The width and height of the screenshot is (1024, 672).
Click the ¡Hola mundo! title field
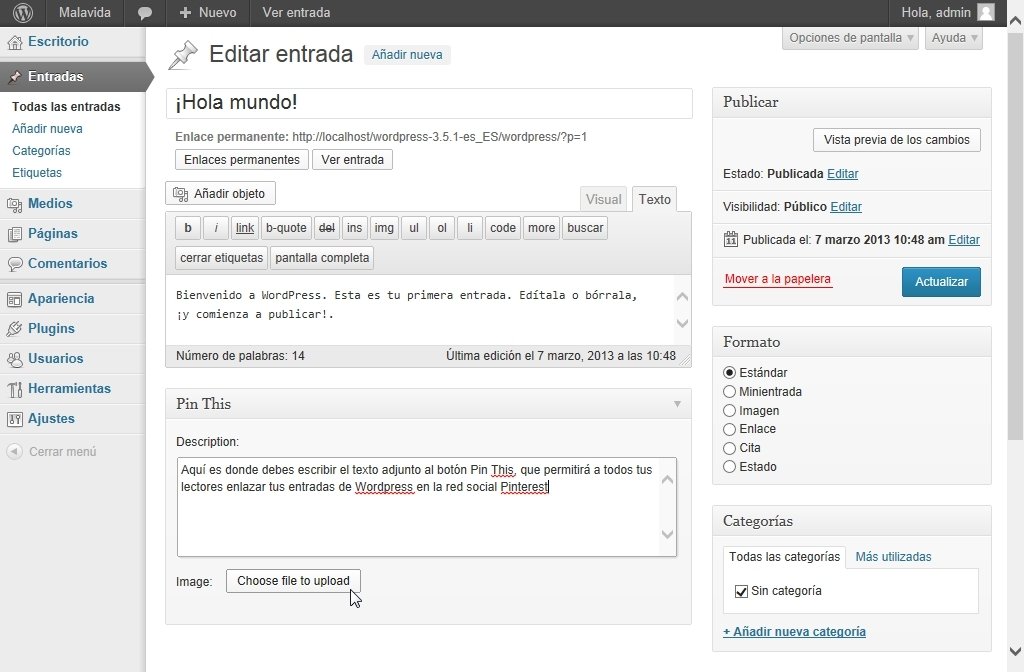429,103
